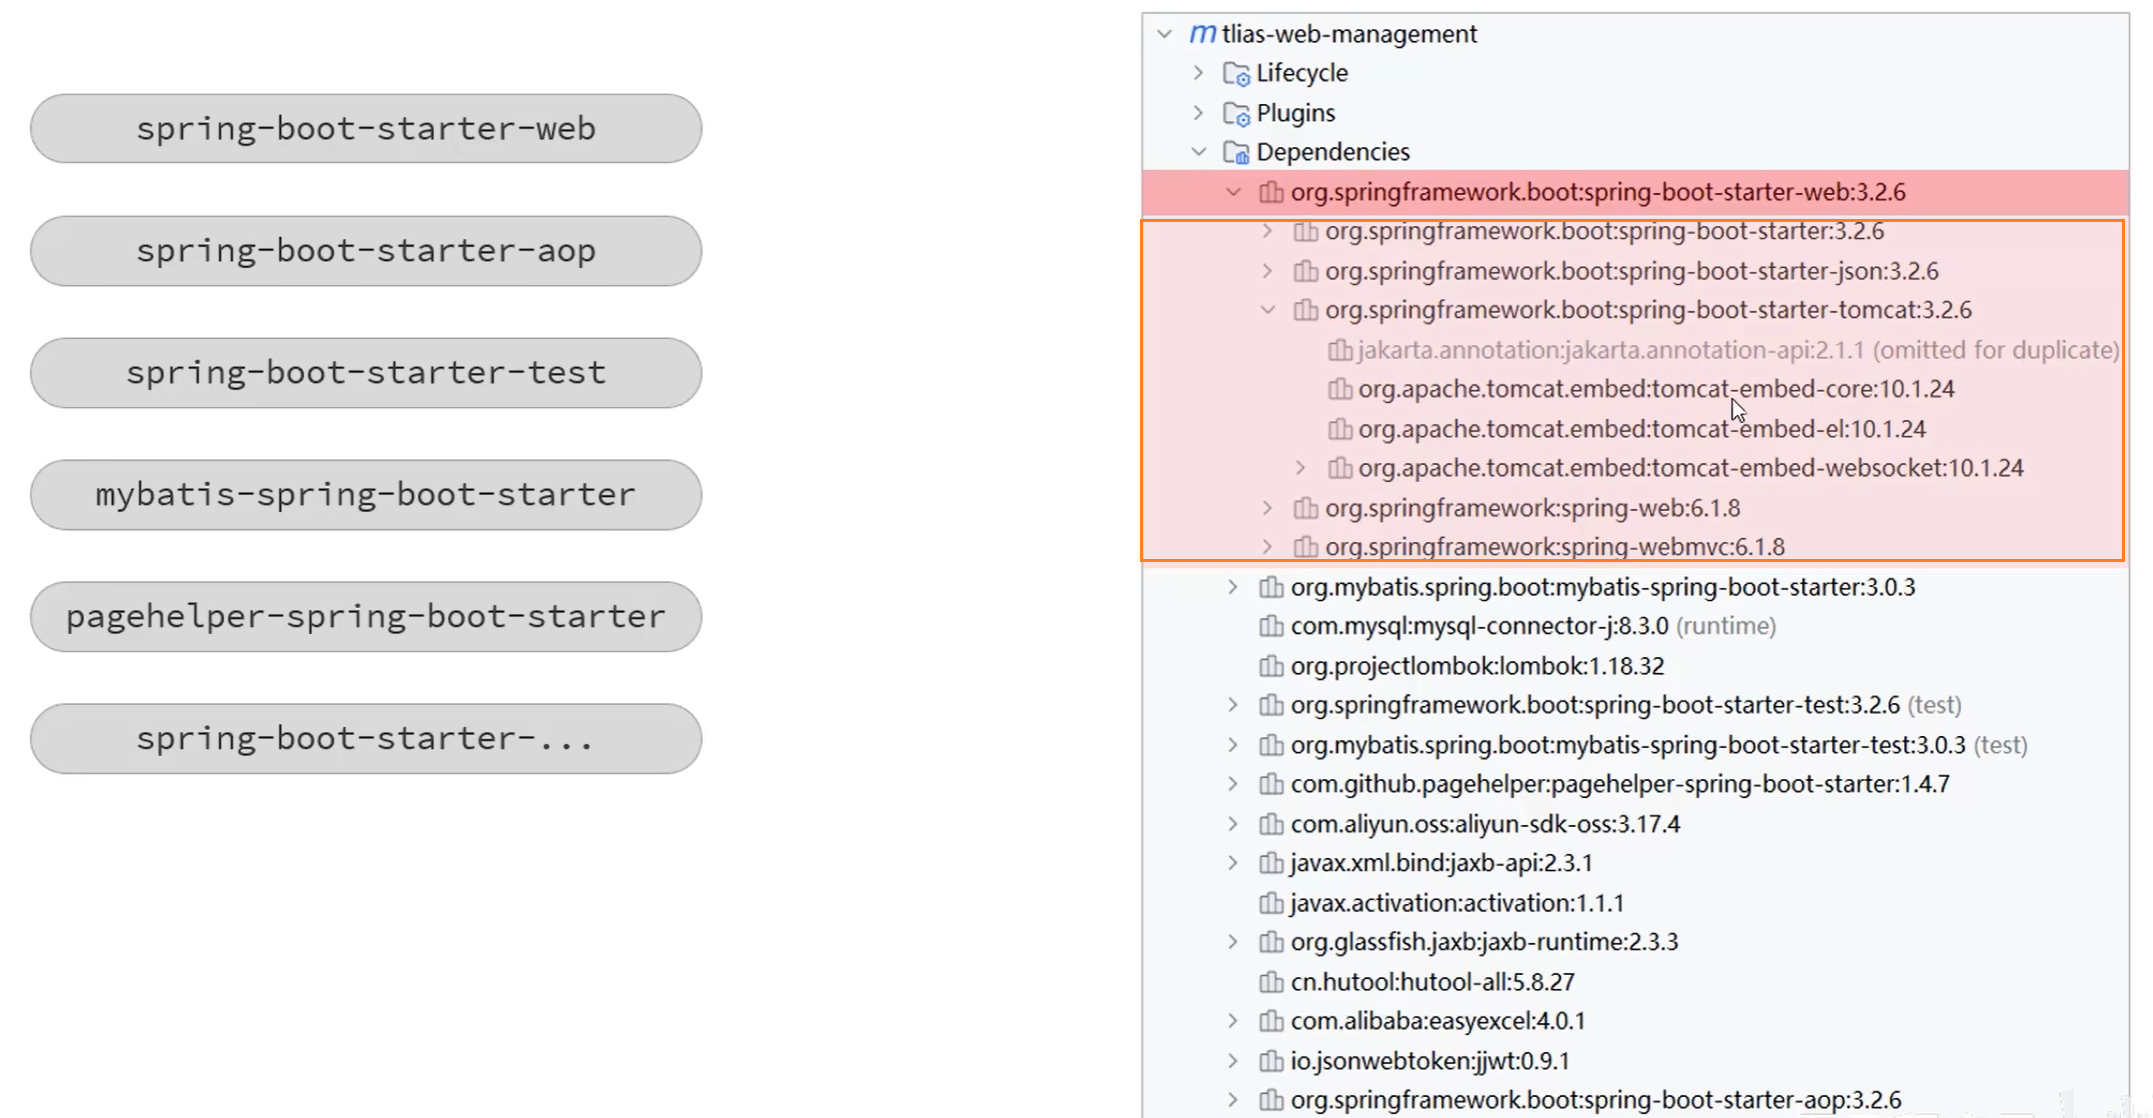Click the spring-boot-starter-web pill
Viewport: 2153px width, 1118px height.
click(x=366, y=129)
